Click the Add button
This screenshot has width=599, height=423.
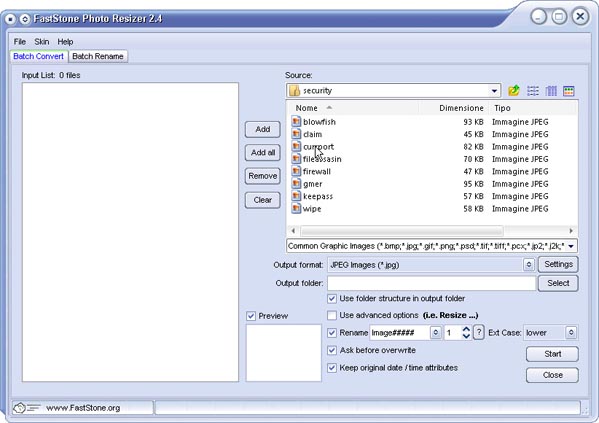(262, 129)
